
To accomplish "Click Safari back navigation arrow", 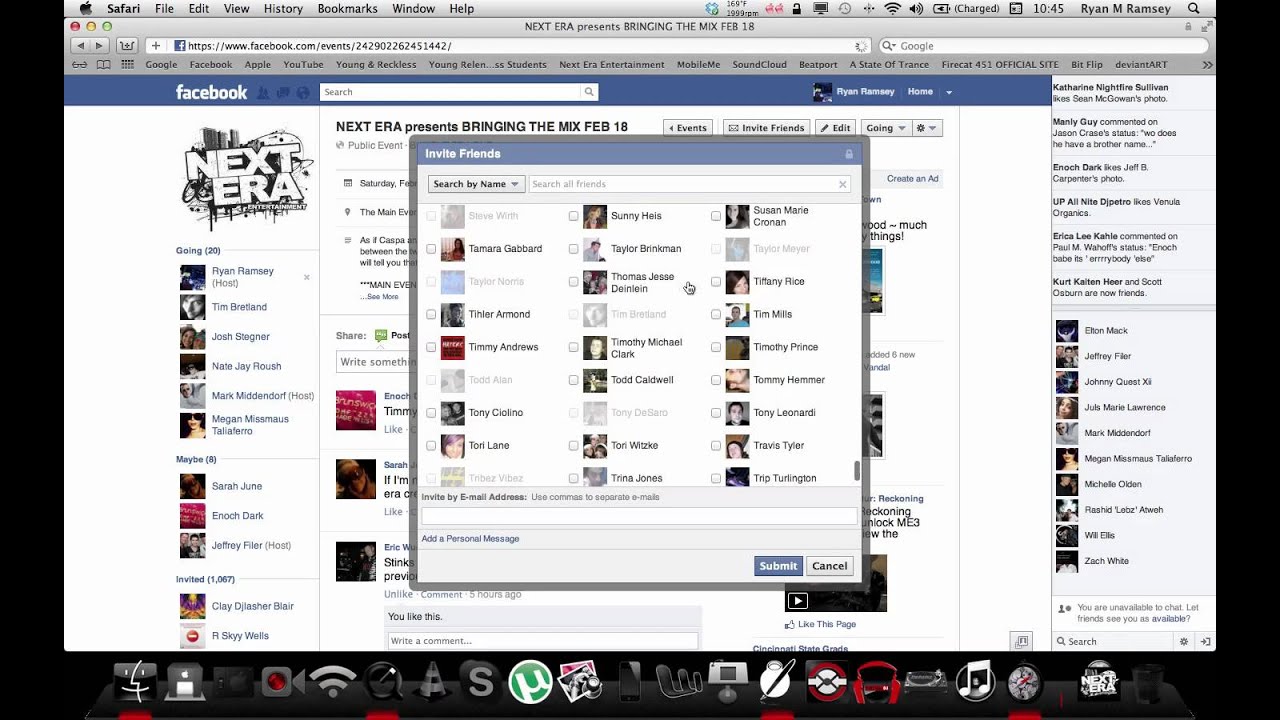I will tap(81, 46).
